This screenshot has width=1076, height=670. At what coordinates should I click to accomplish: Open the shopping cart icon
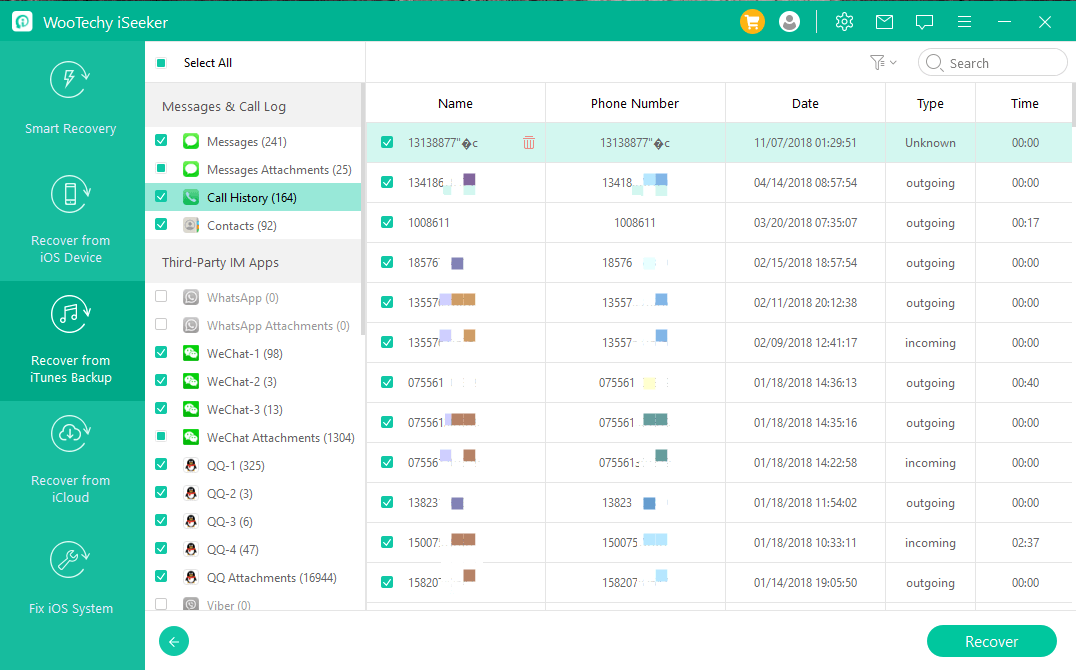tap(752, 21)
